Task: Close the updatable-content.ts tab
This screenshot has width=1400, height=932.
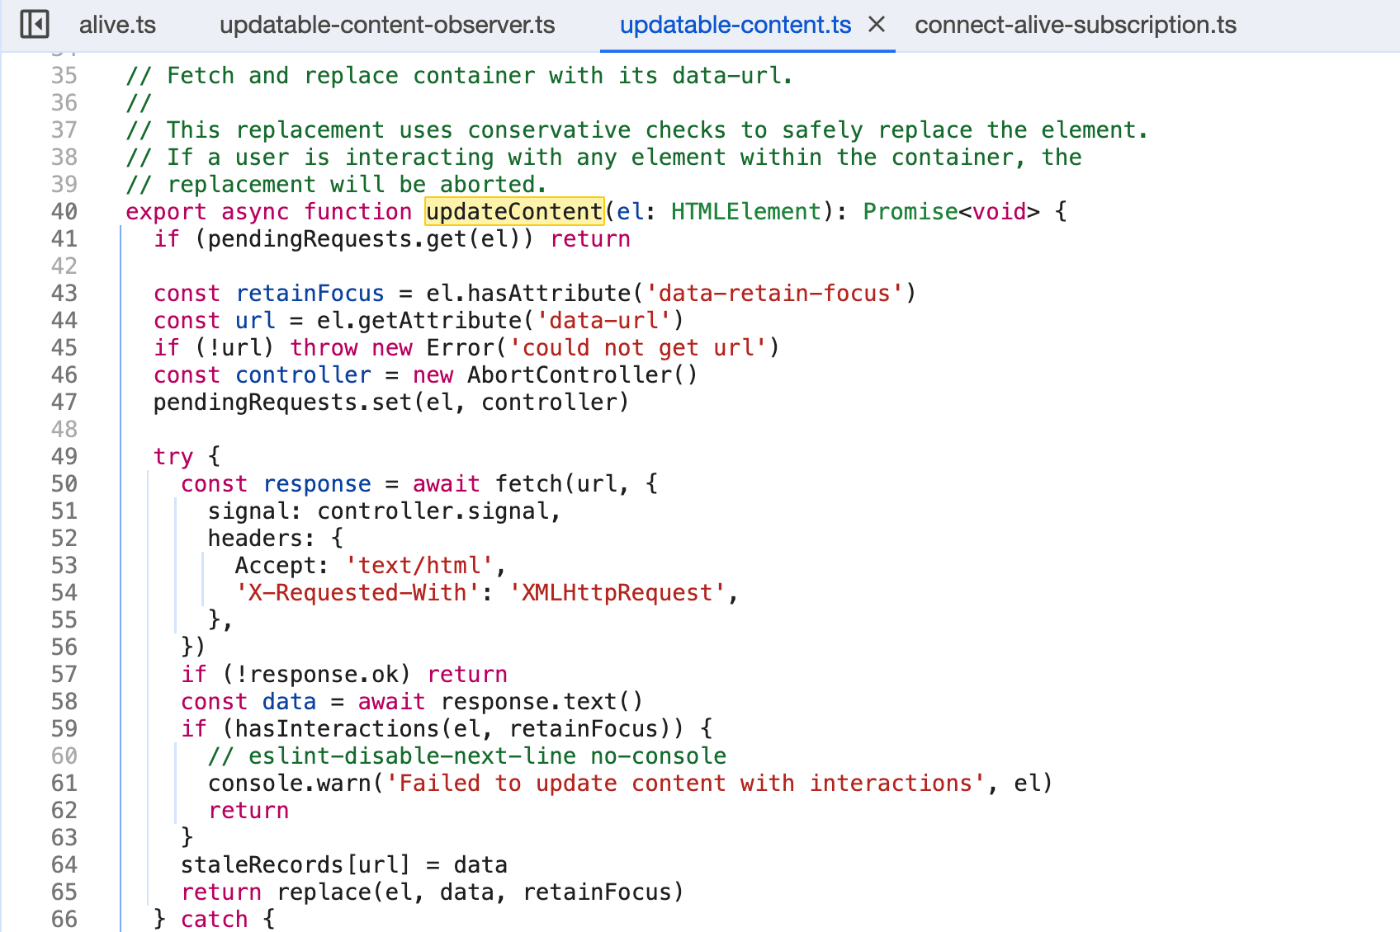Action: click(877, 24)
